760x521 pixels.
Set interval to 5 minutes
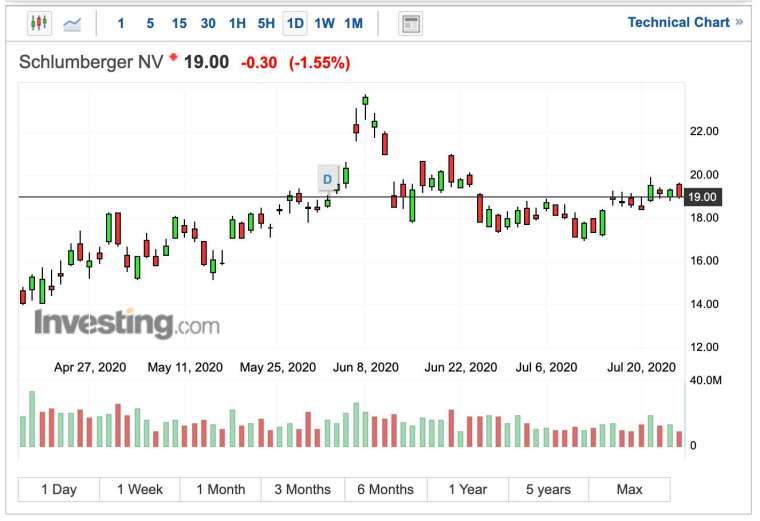click(150, 23)
